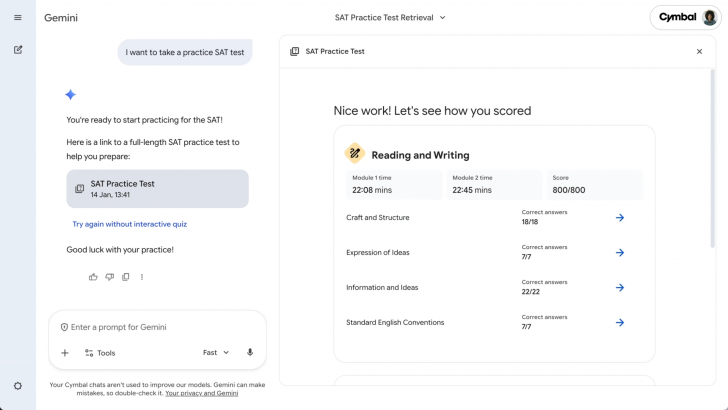Screen dimensions: 728x410
Task: Open more options for the response
Action: (142, 277)
